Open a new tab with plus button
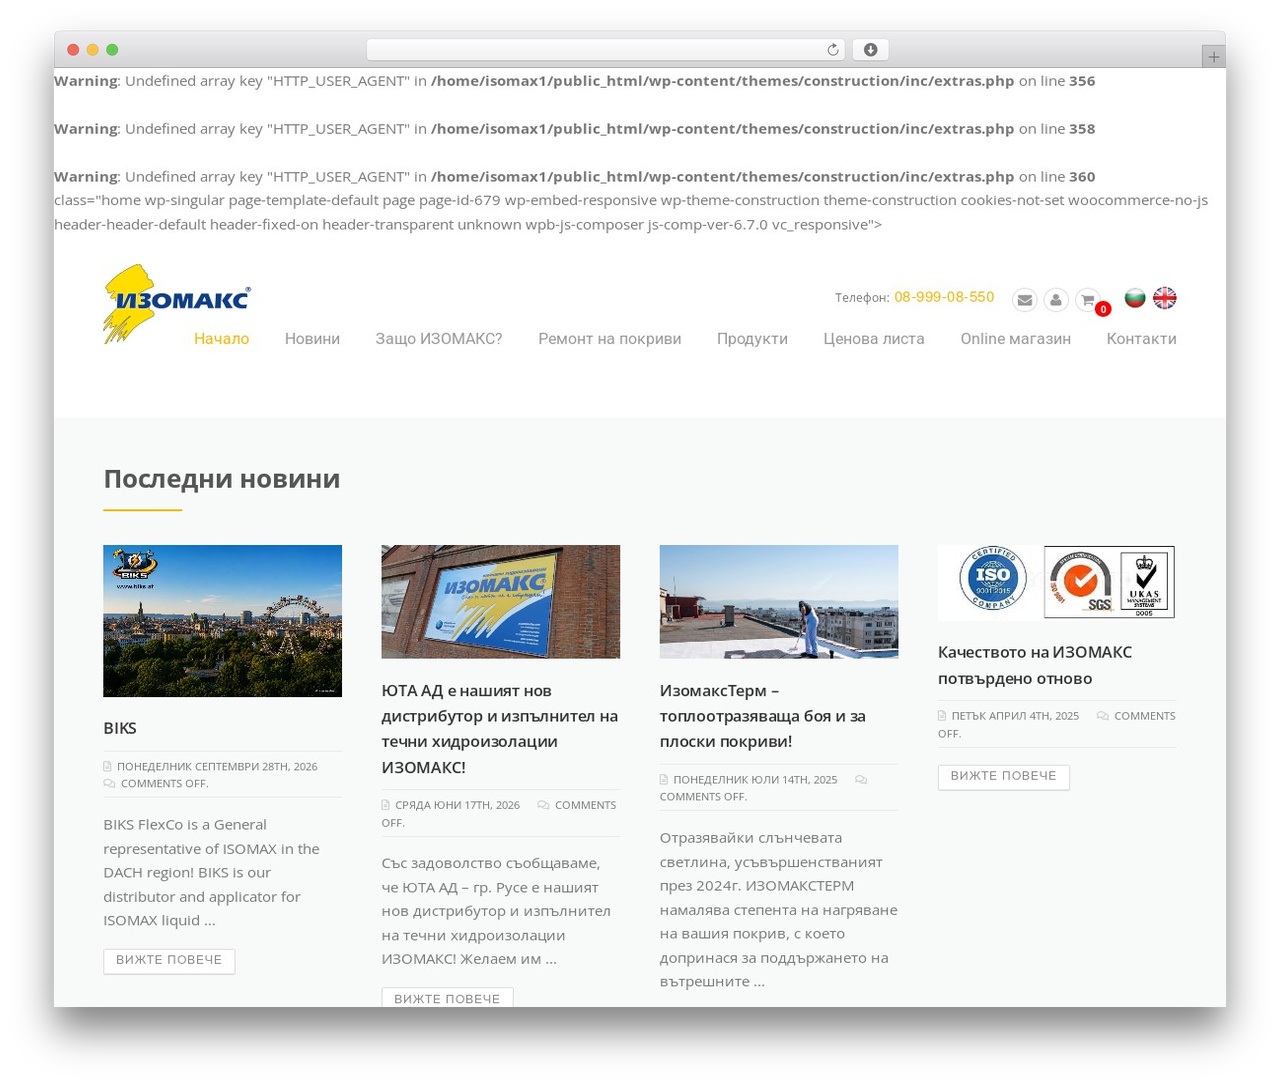 point(1213,57)
